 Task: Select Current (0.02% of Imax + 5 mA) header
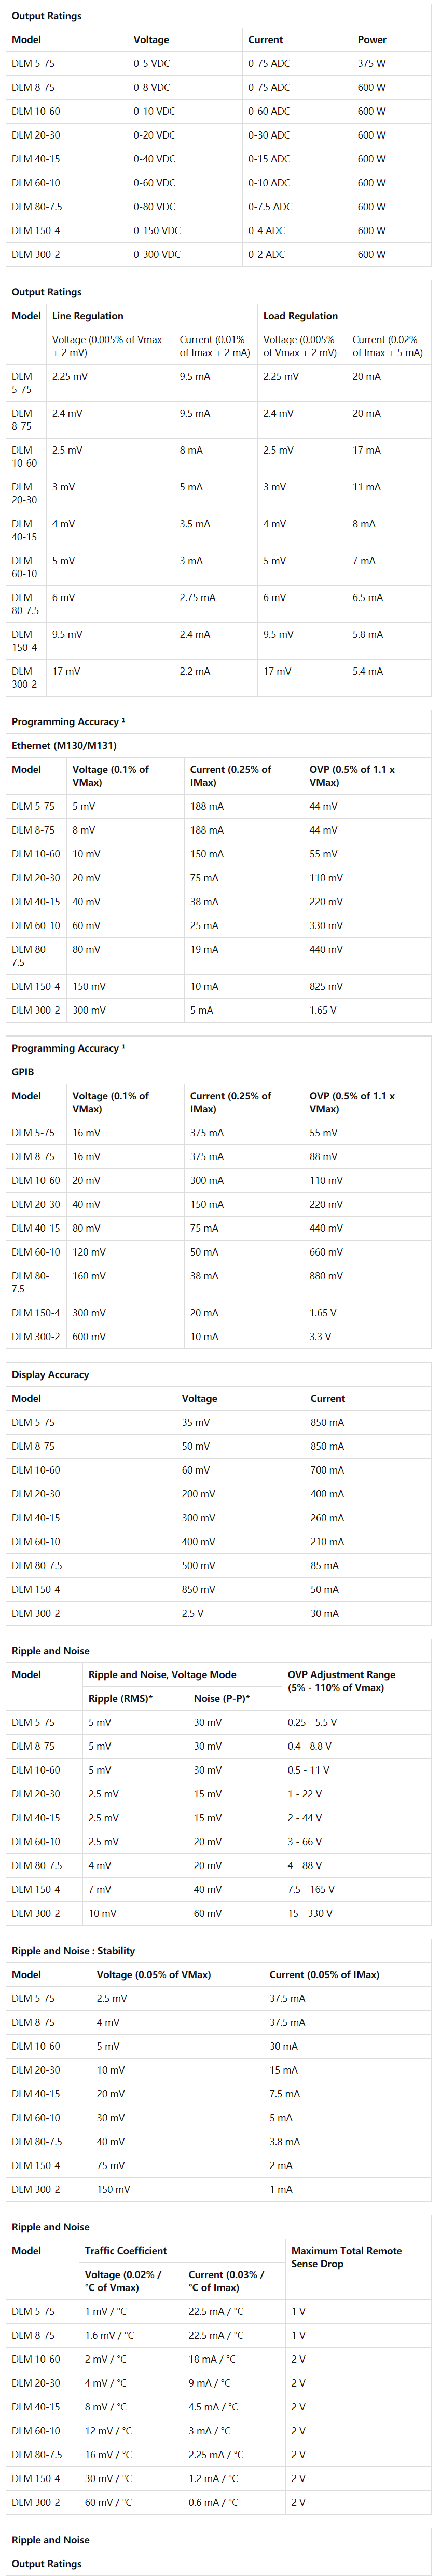(388, 346)
